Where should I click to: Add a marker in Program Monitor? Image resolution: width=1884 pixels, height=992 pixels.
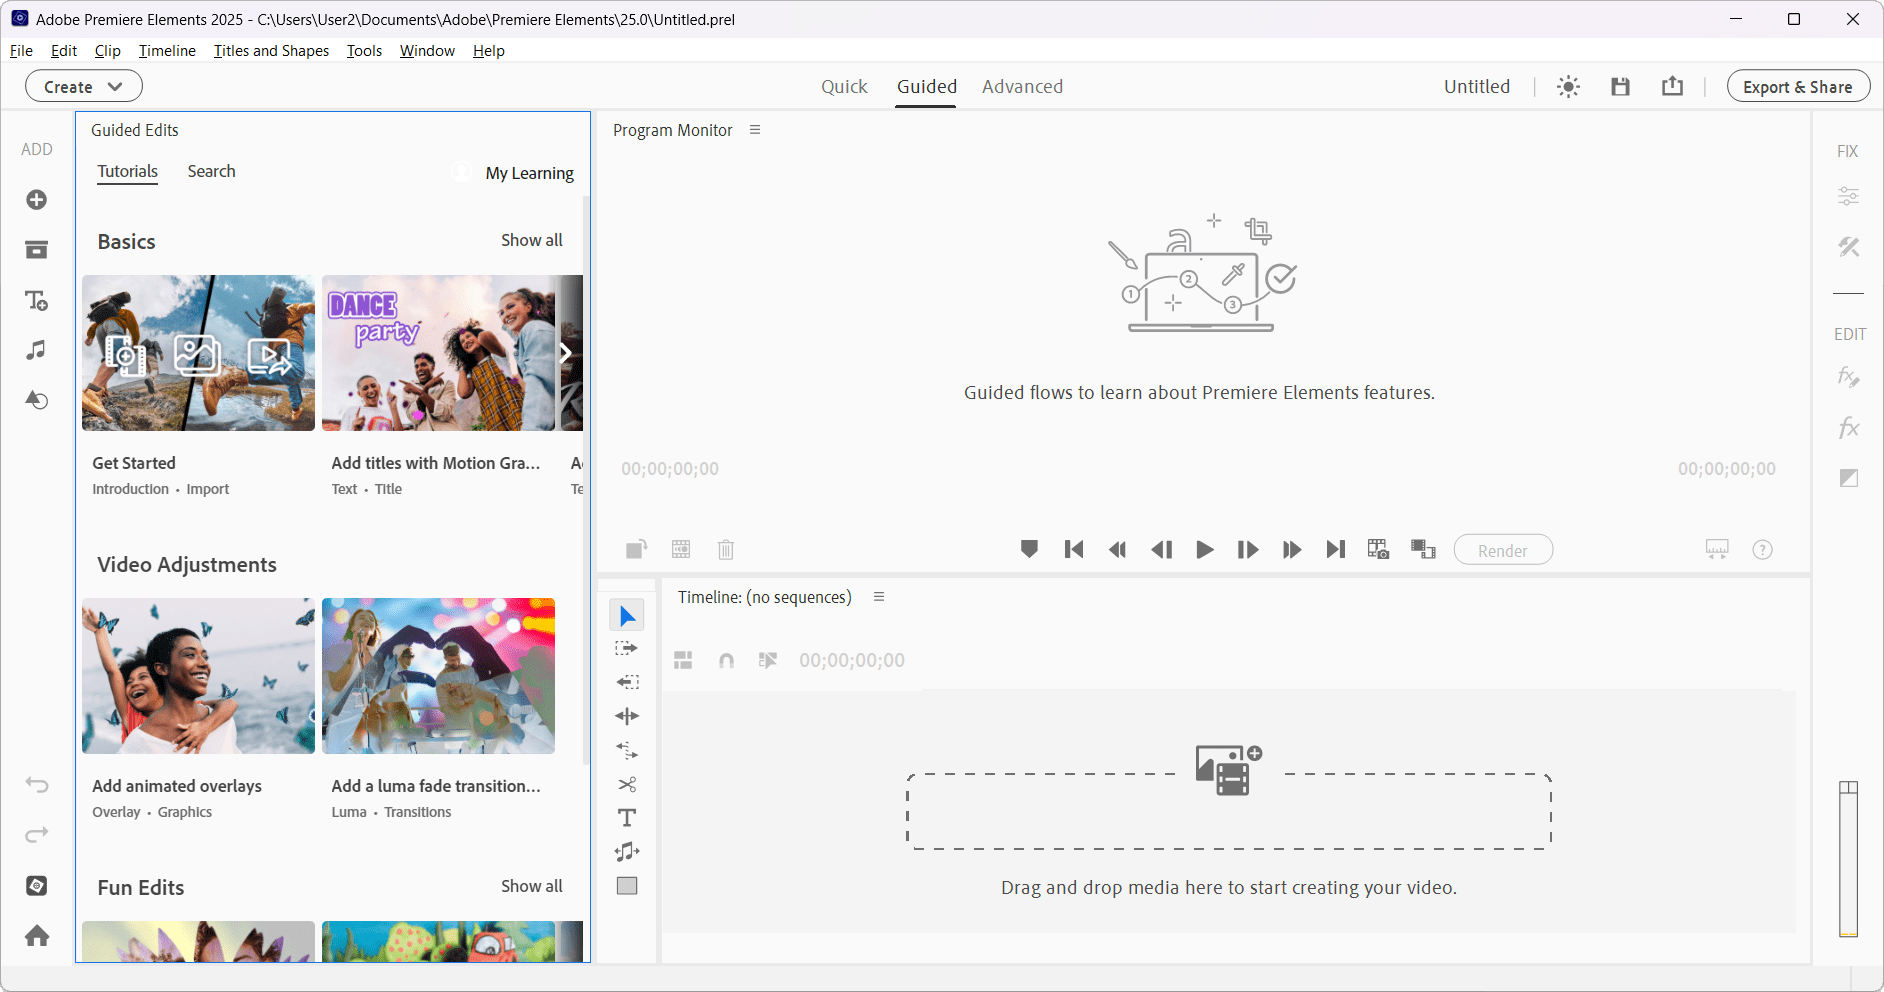pos(1029,549)
